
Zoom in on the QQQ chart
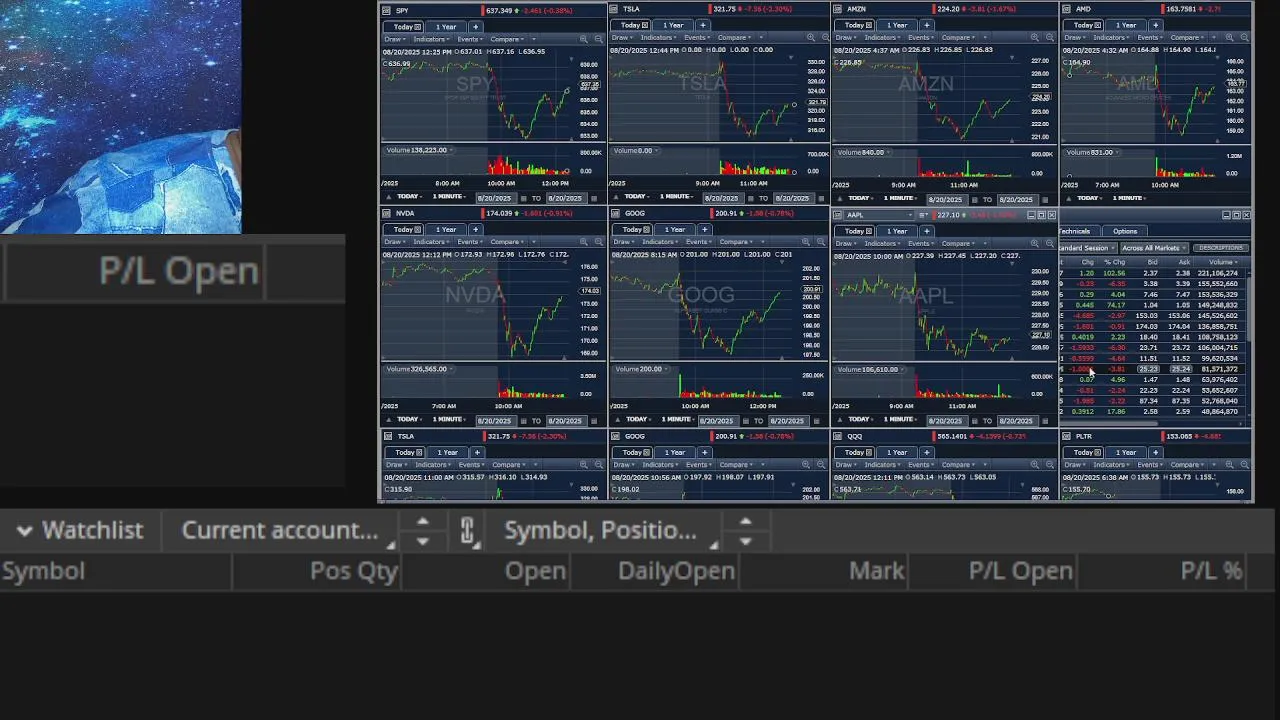1035,465
